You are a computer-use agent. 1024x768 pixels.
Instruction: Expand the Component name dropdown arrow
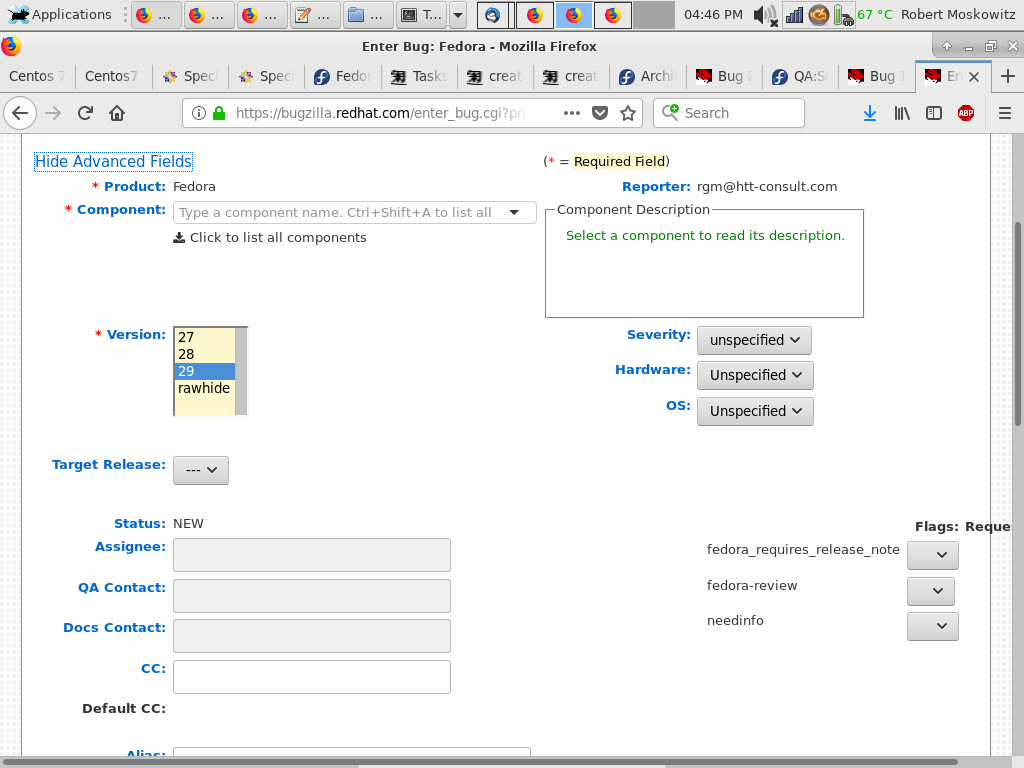[514, 212]
